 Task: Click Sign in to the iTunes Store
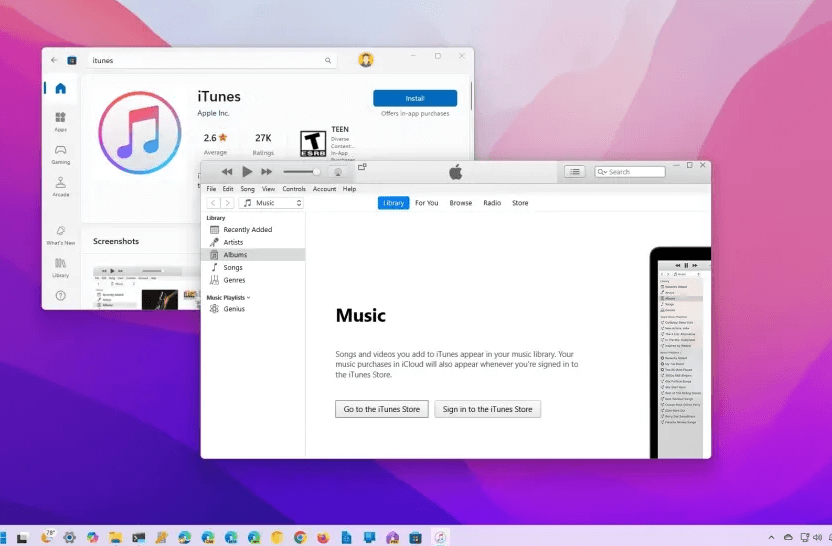(x=487, y=409)
